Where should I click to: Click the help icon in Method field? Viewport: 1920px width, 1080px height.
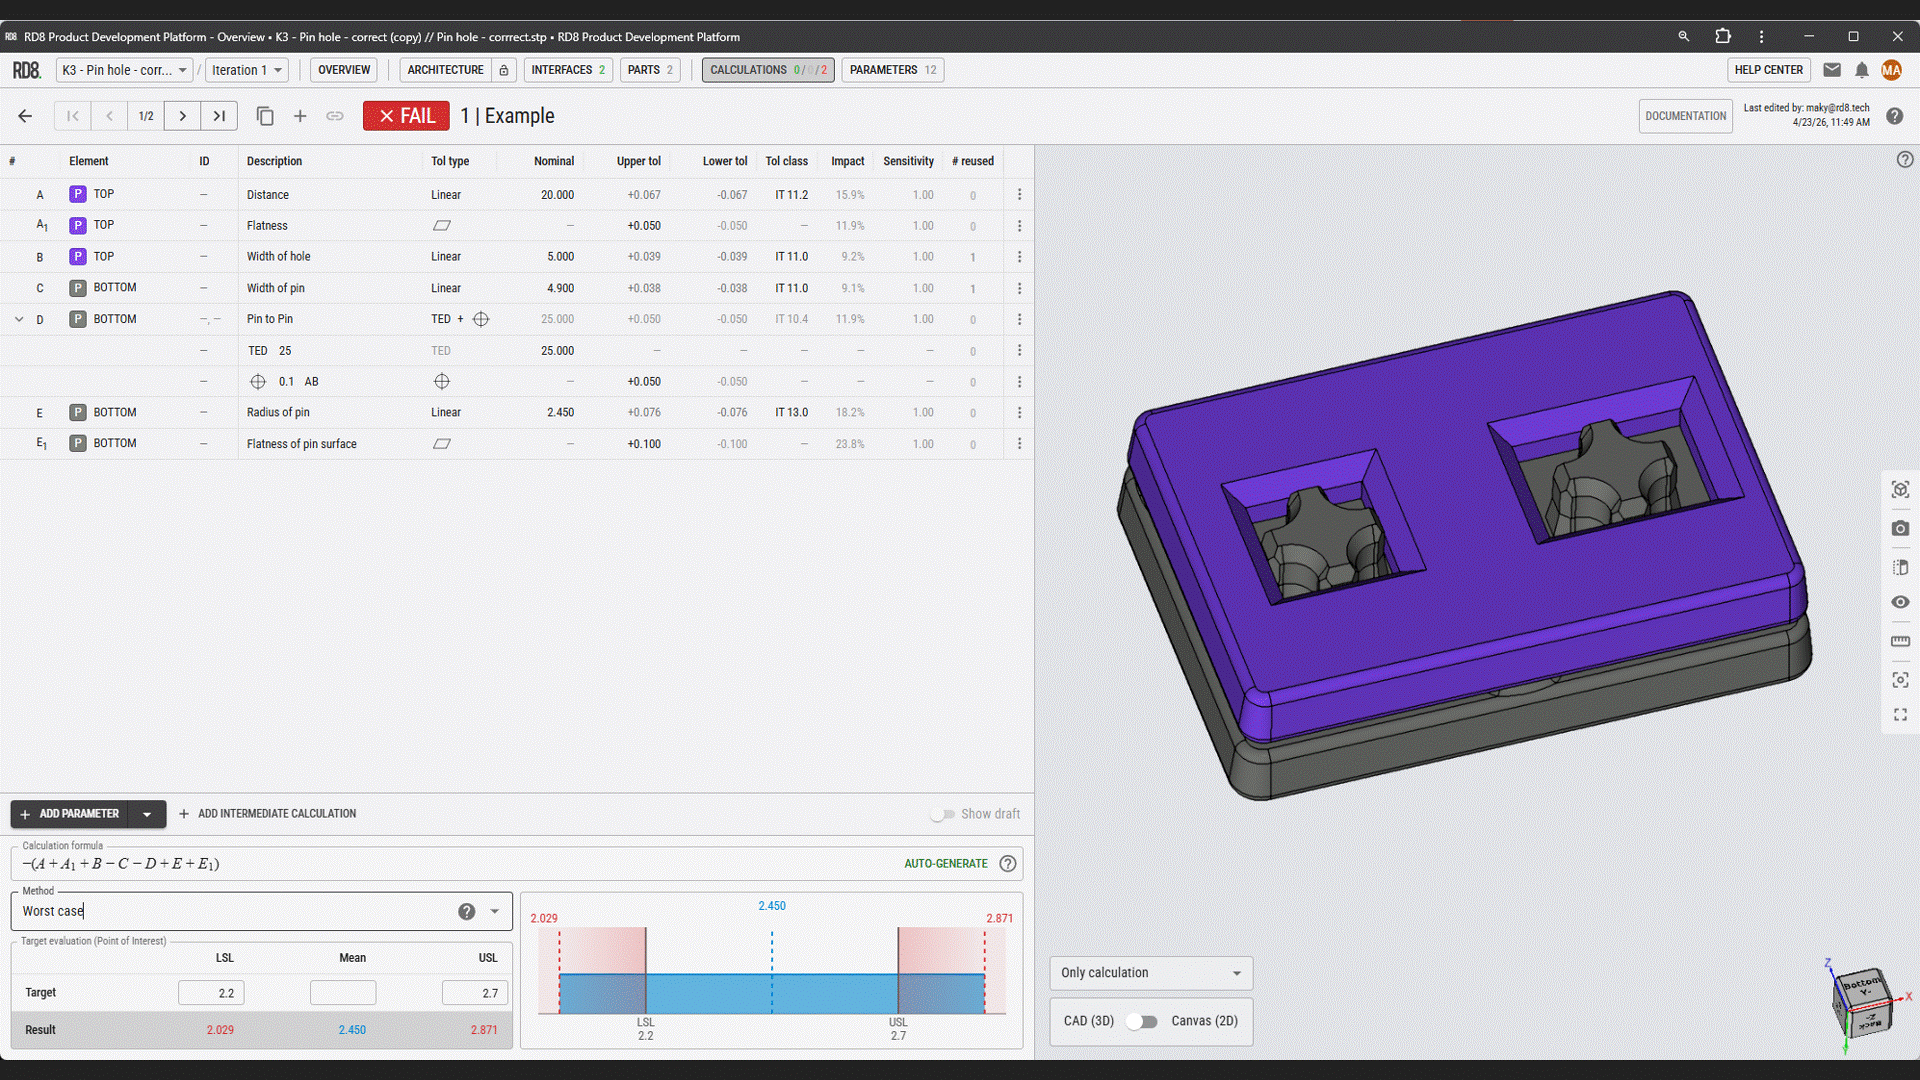(x=466, y=911)
